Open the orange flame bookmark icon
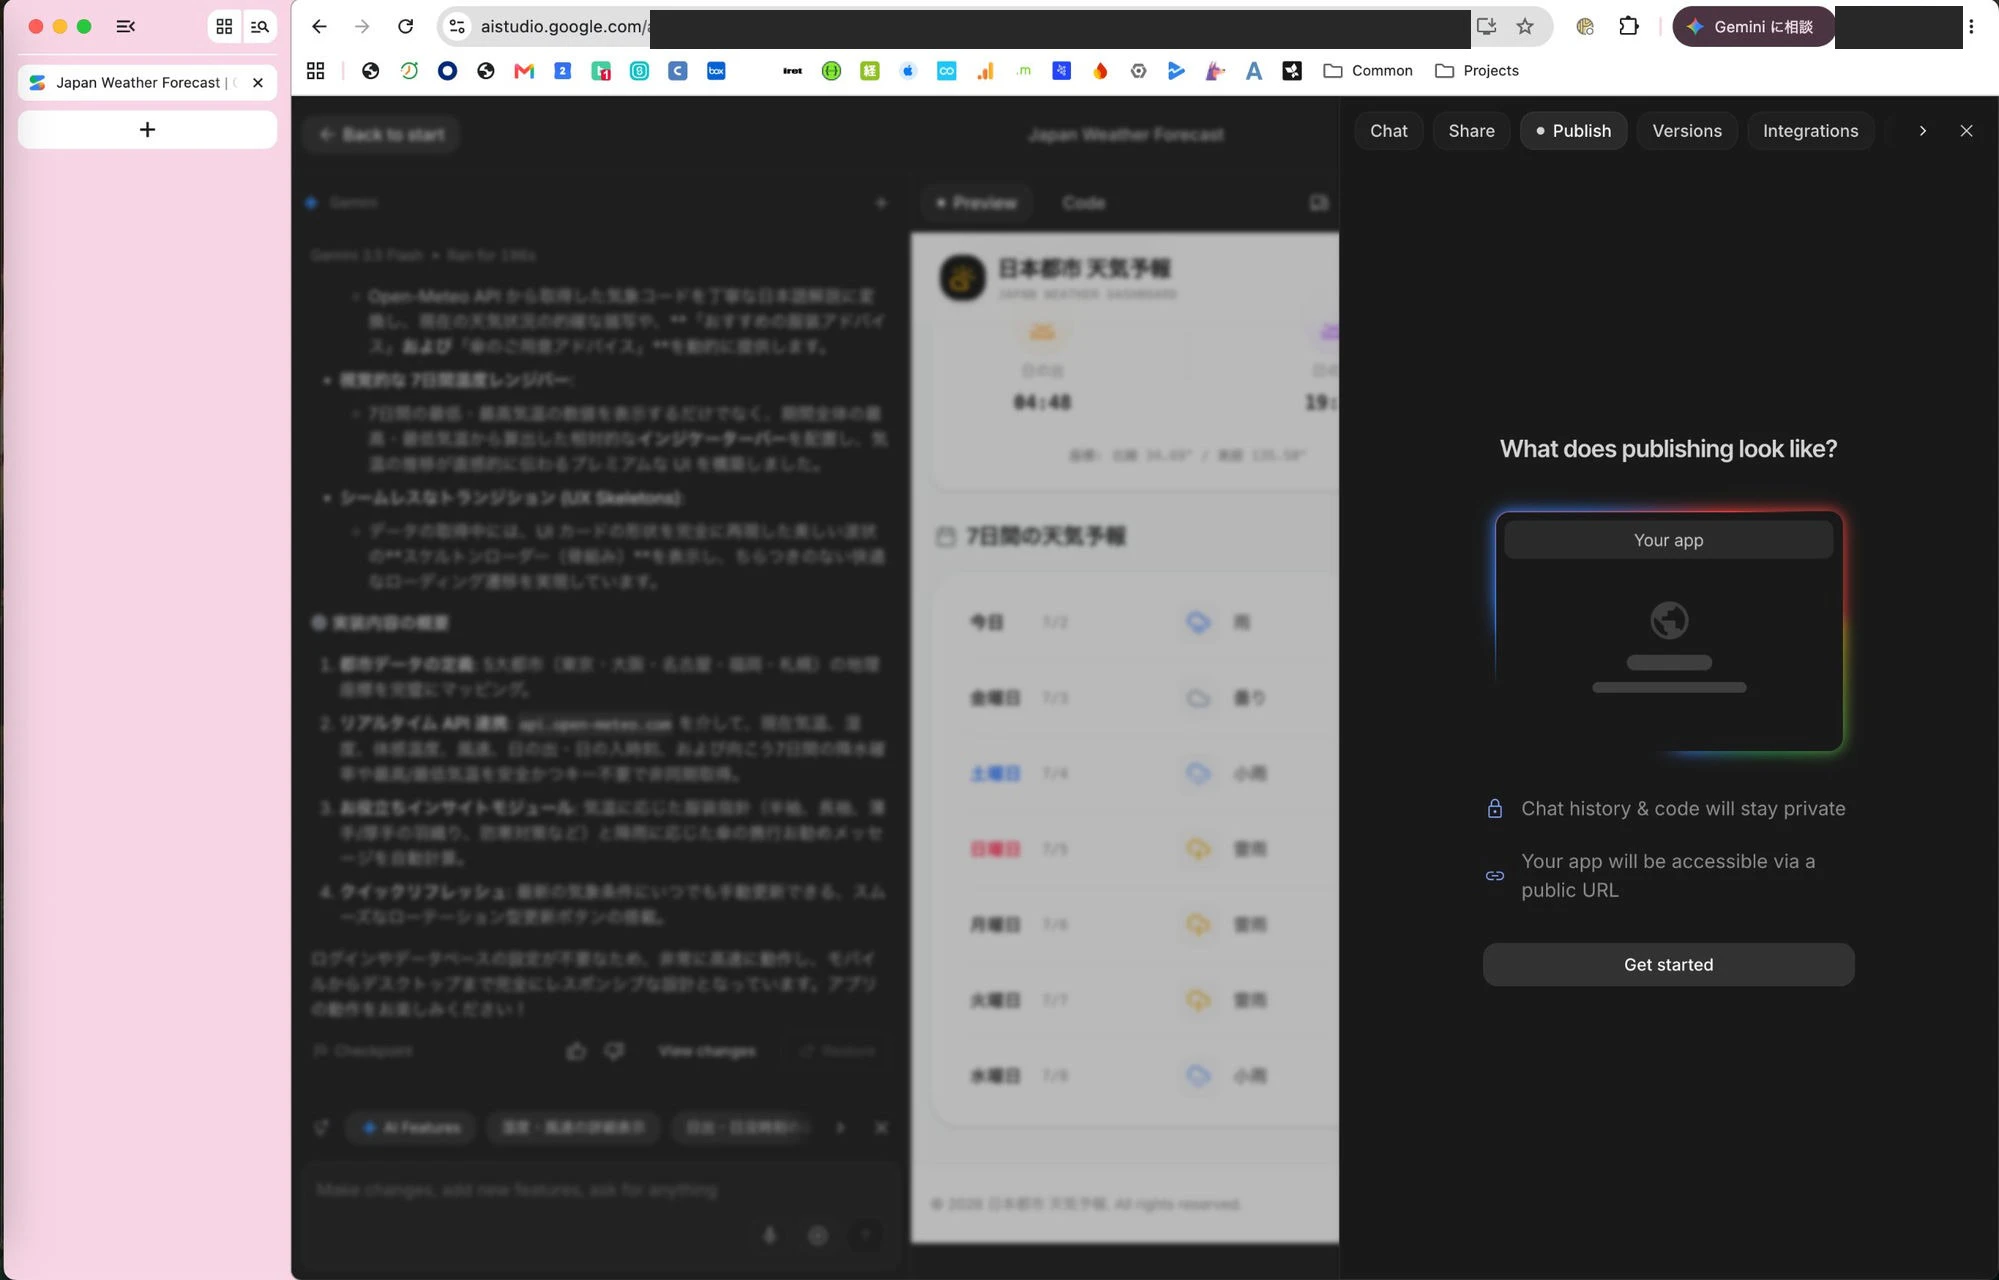The height and width of the screenshot is (1280, 1999). pyautogui.click(x=1100, y=71)
